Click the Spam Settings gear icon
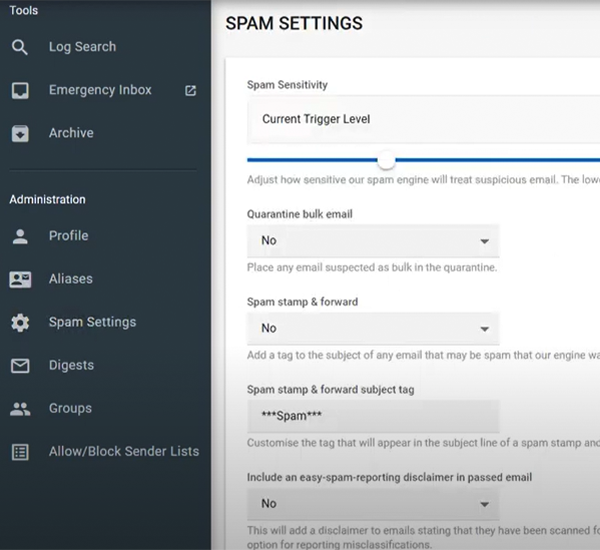This screenshot has width=600, height=550. tap(20, 323)
